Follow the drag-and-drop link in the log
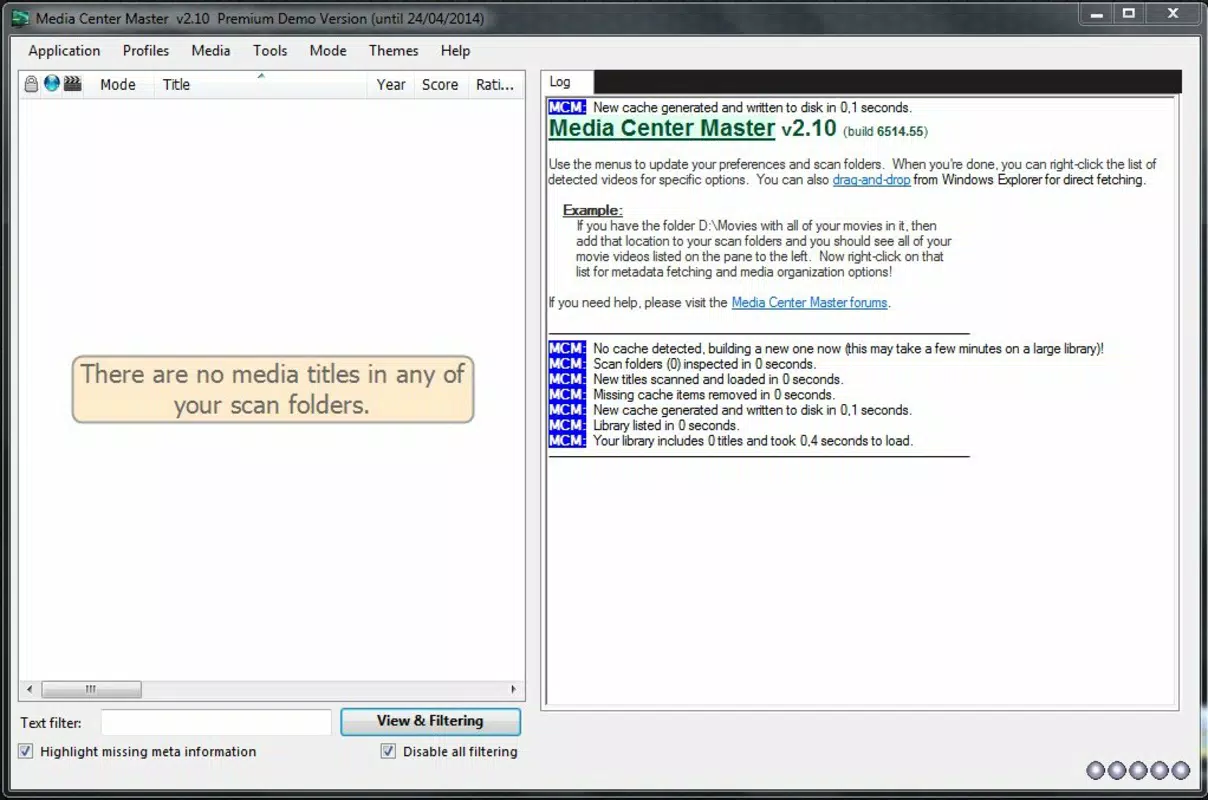This screenshot has width=1208, height=800. tap(871, 180)
